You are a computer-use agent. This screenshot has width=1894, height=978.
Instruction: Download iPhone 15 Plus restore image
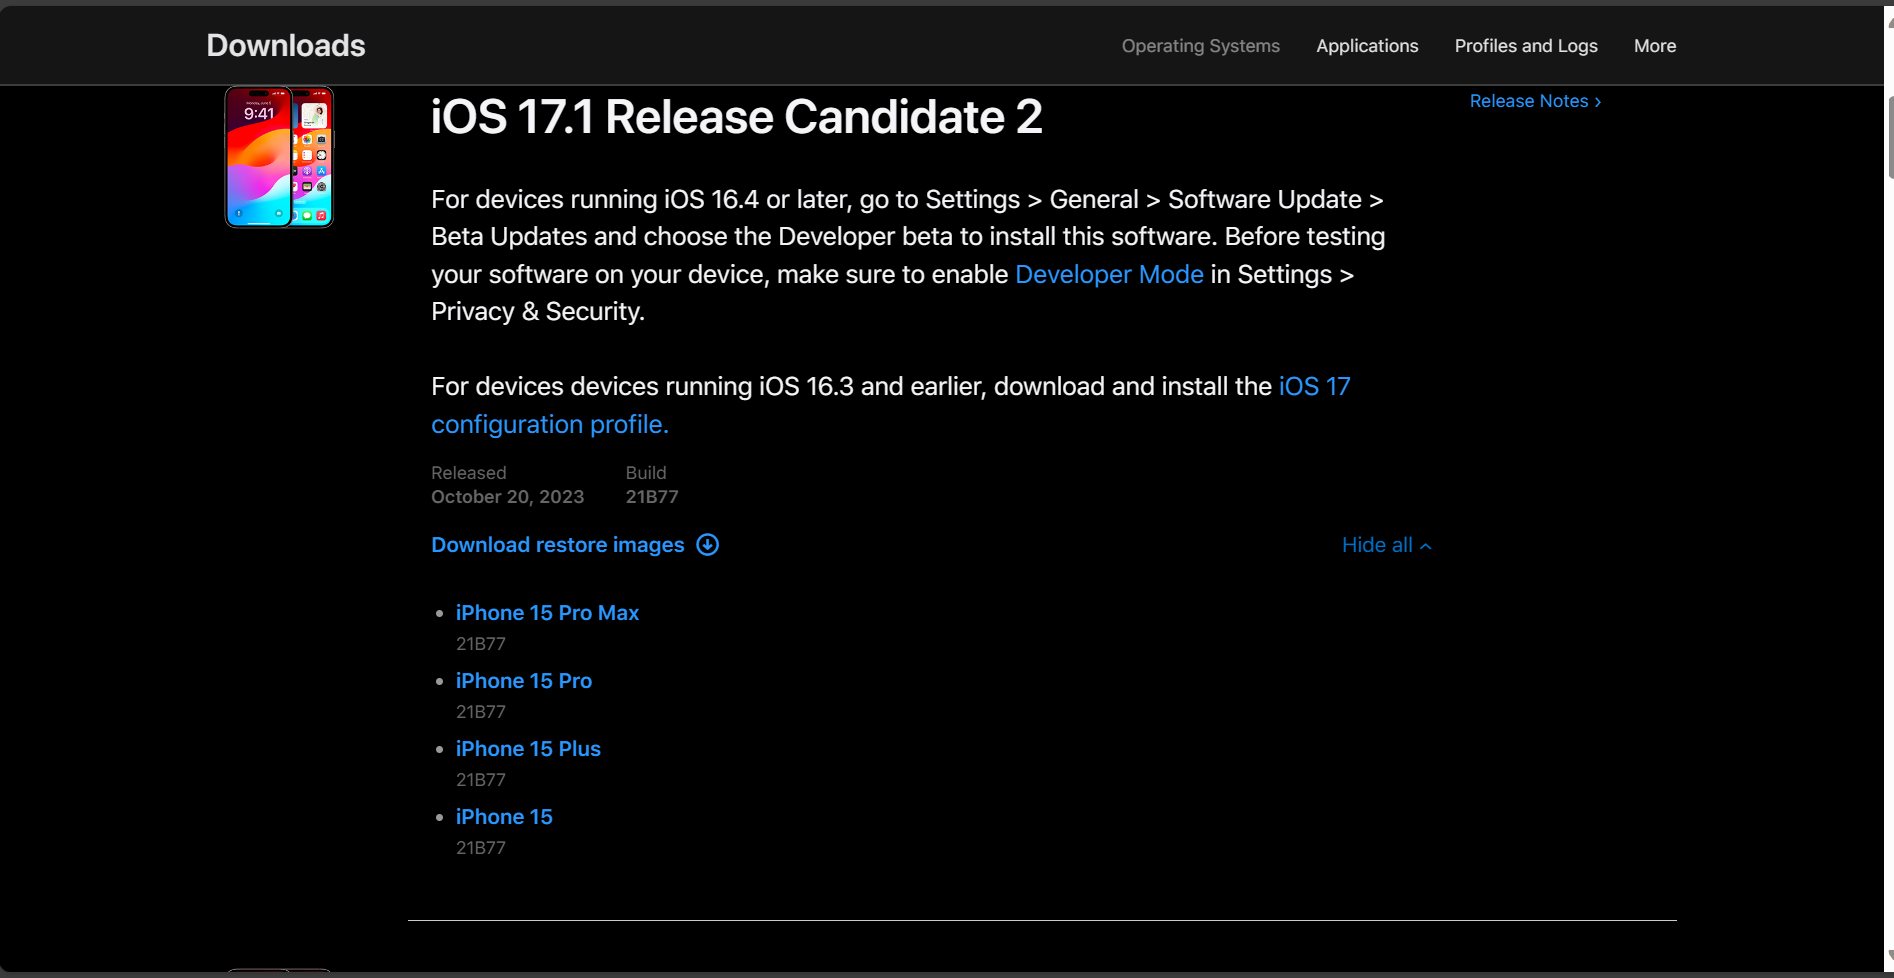[x=528, y=749]
